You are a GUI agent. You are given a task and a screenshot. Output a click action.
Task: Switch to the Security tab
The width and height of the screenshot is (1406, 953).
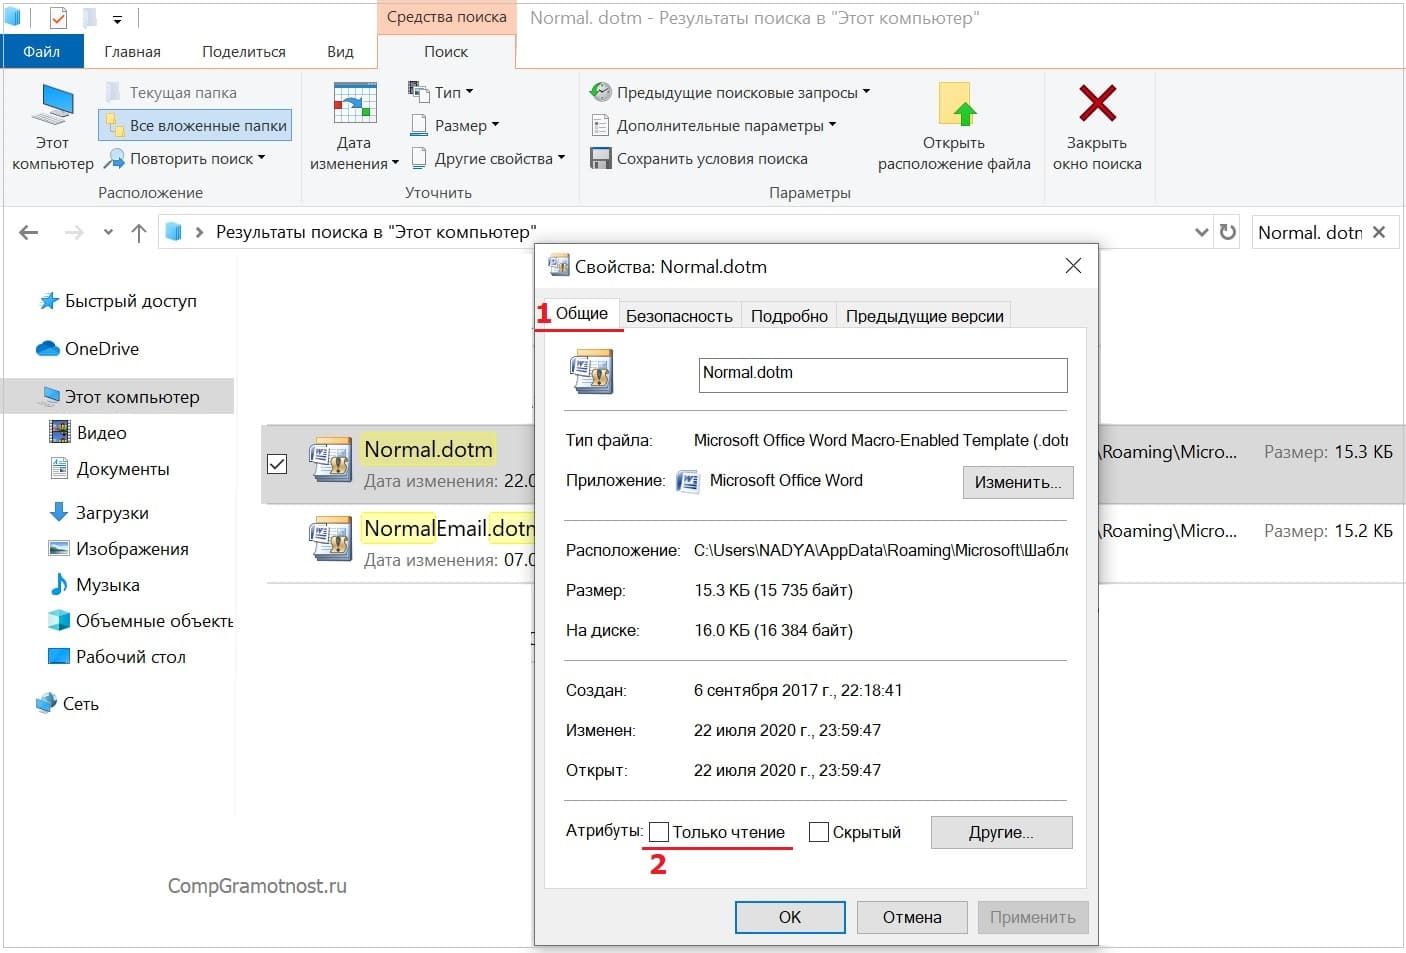click(x=679, y=316)
